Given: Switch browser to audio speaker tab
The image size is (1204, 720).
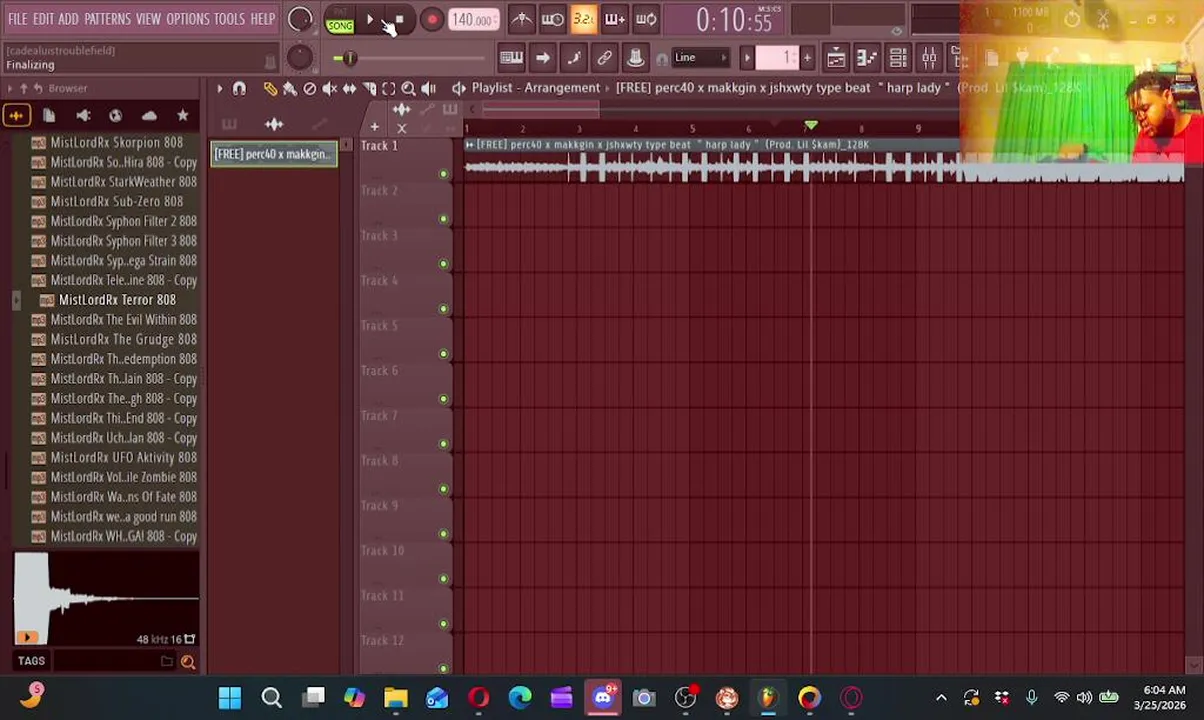Looking at the screenshot, I should pyautogui.click(x=83, y=116).
